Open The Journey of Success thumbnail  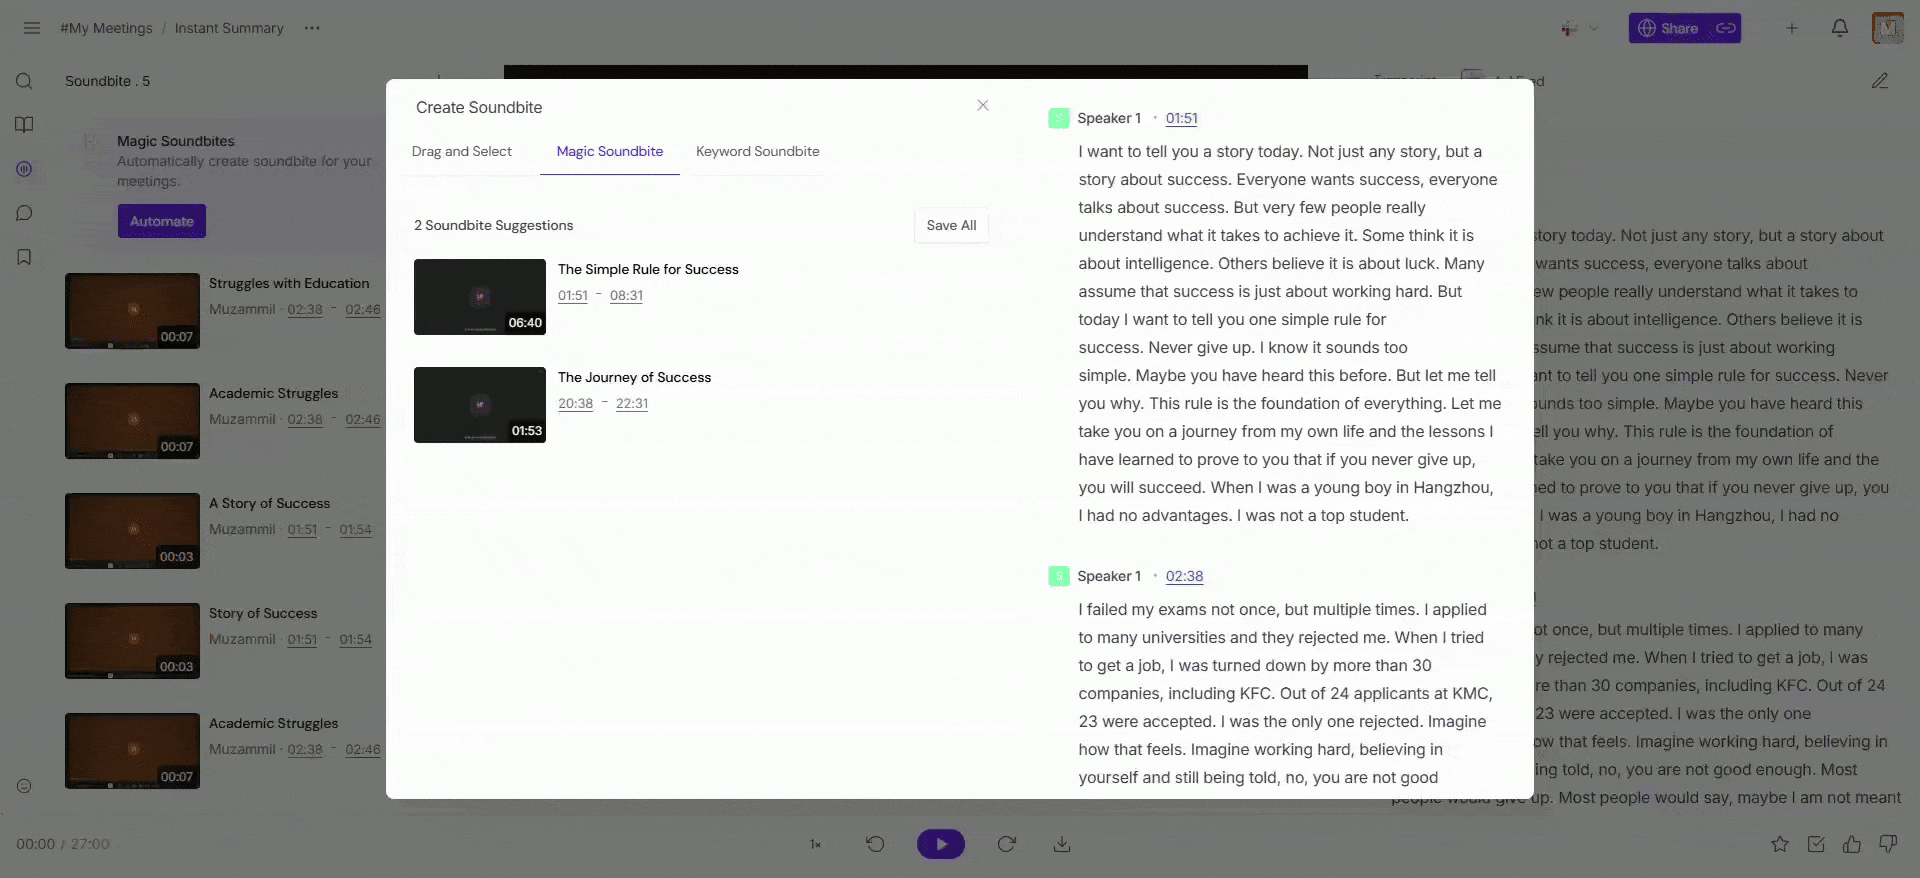click(x=480, y=405)
